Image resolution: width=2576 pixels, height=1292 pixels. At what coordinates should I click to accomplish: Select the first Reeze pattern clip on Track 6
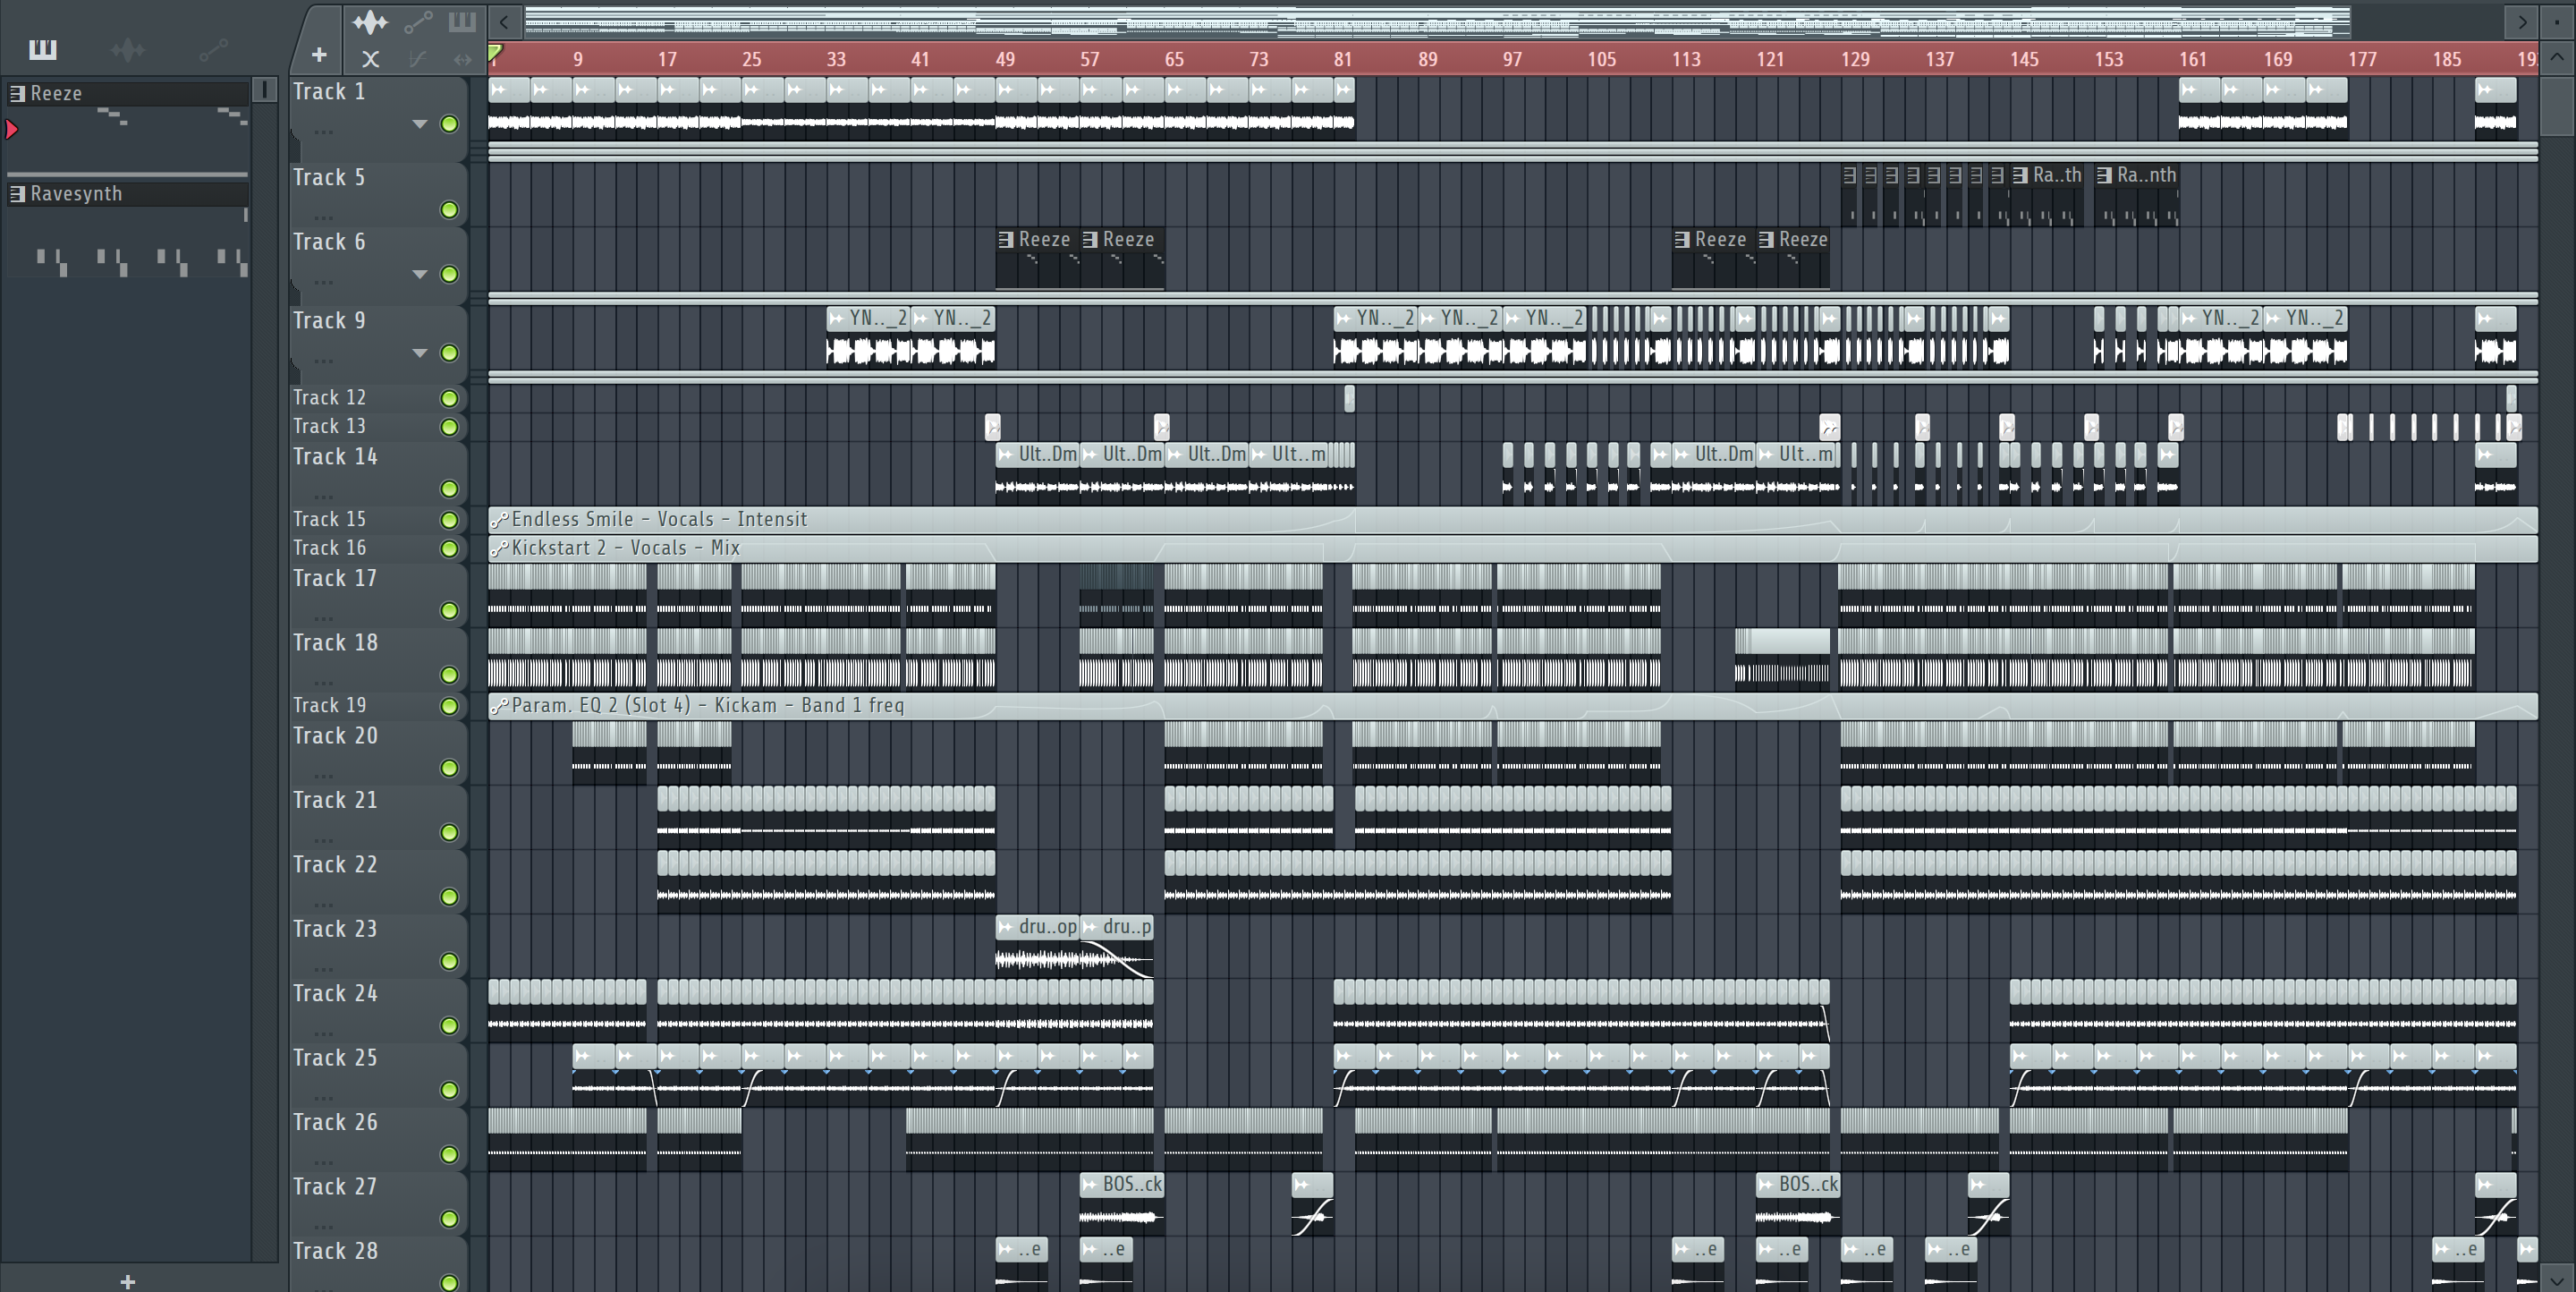1037,257
